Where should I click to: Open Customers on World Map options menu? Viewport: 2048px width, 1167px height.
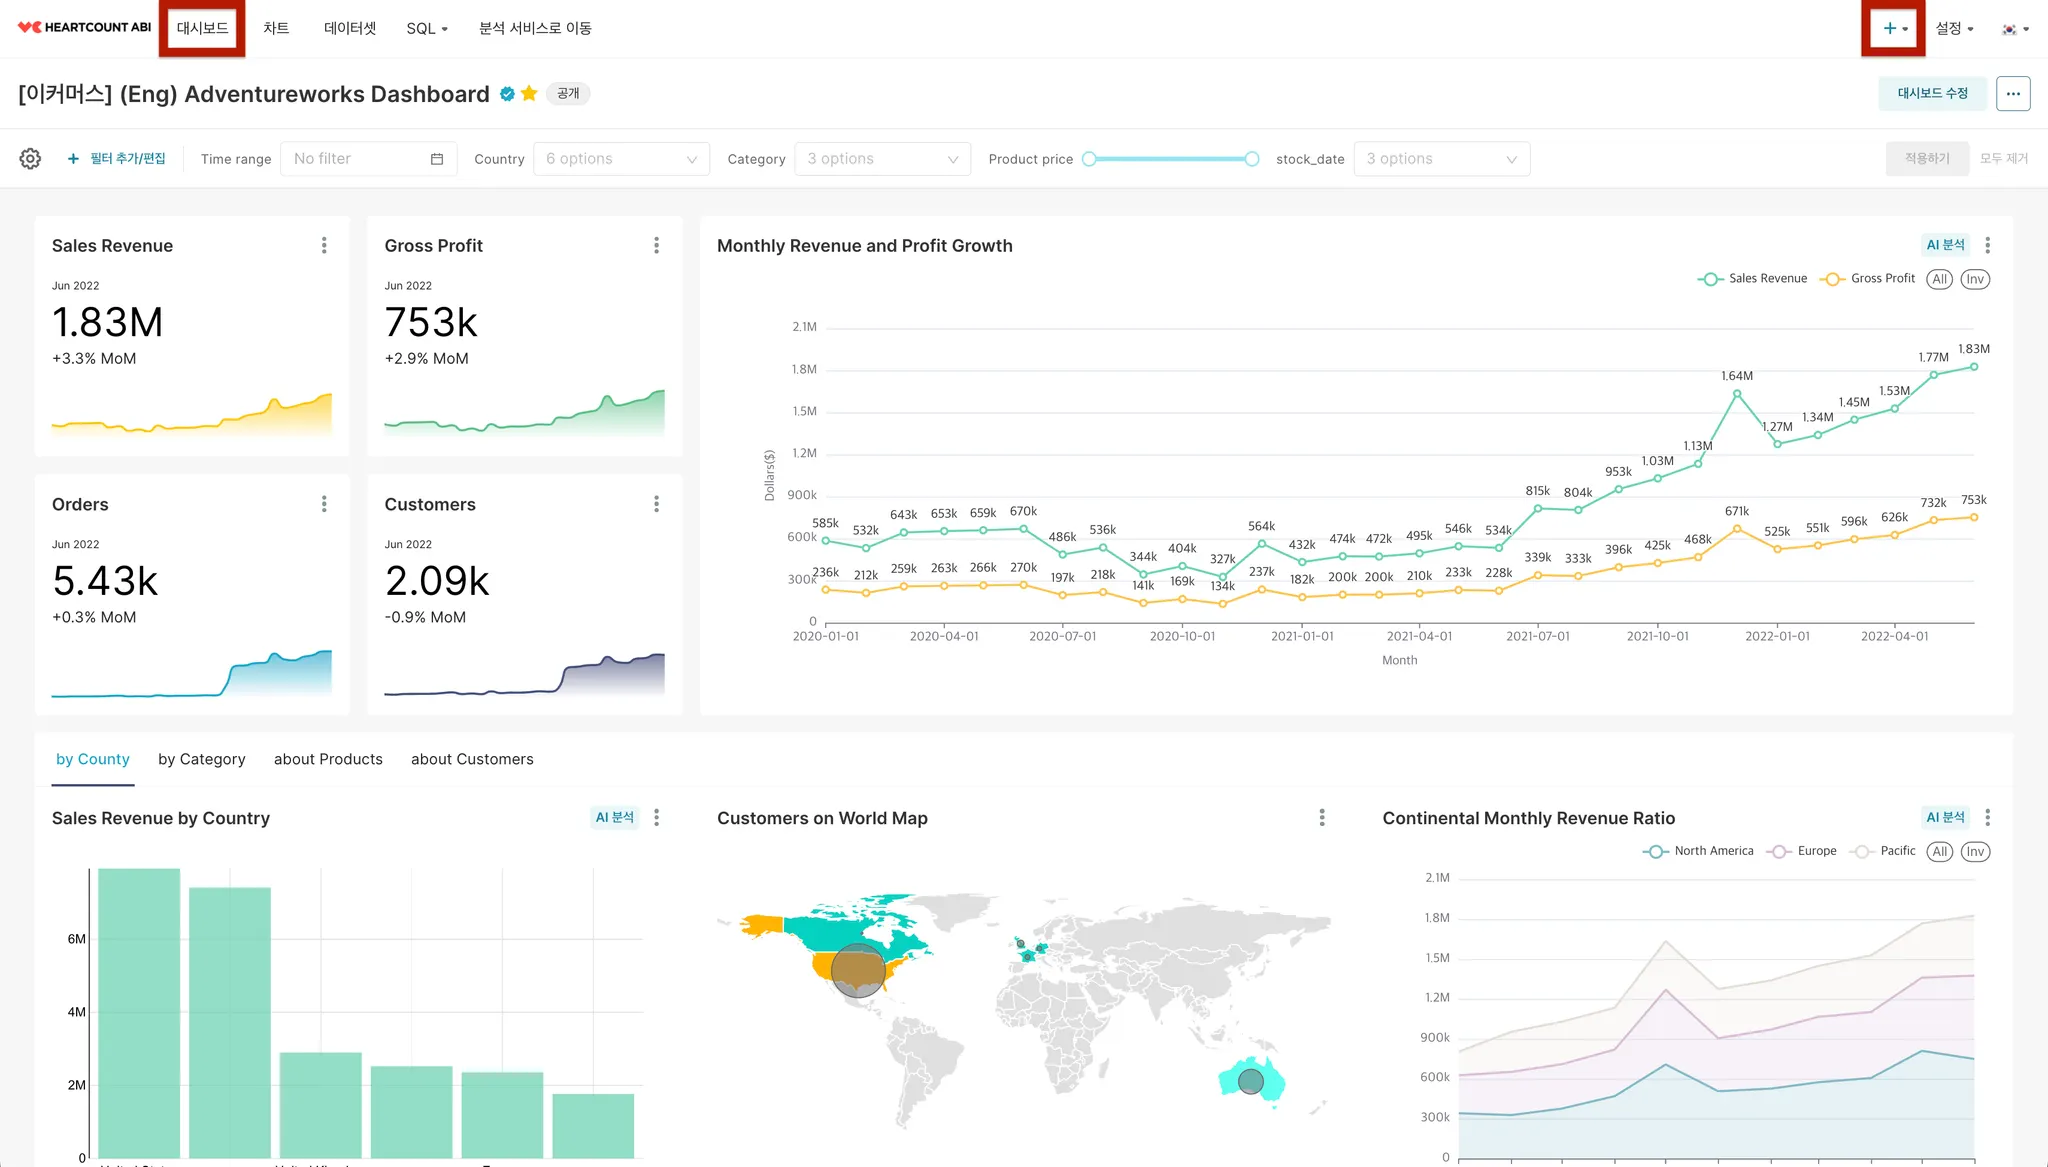point(1322,818)
